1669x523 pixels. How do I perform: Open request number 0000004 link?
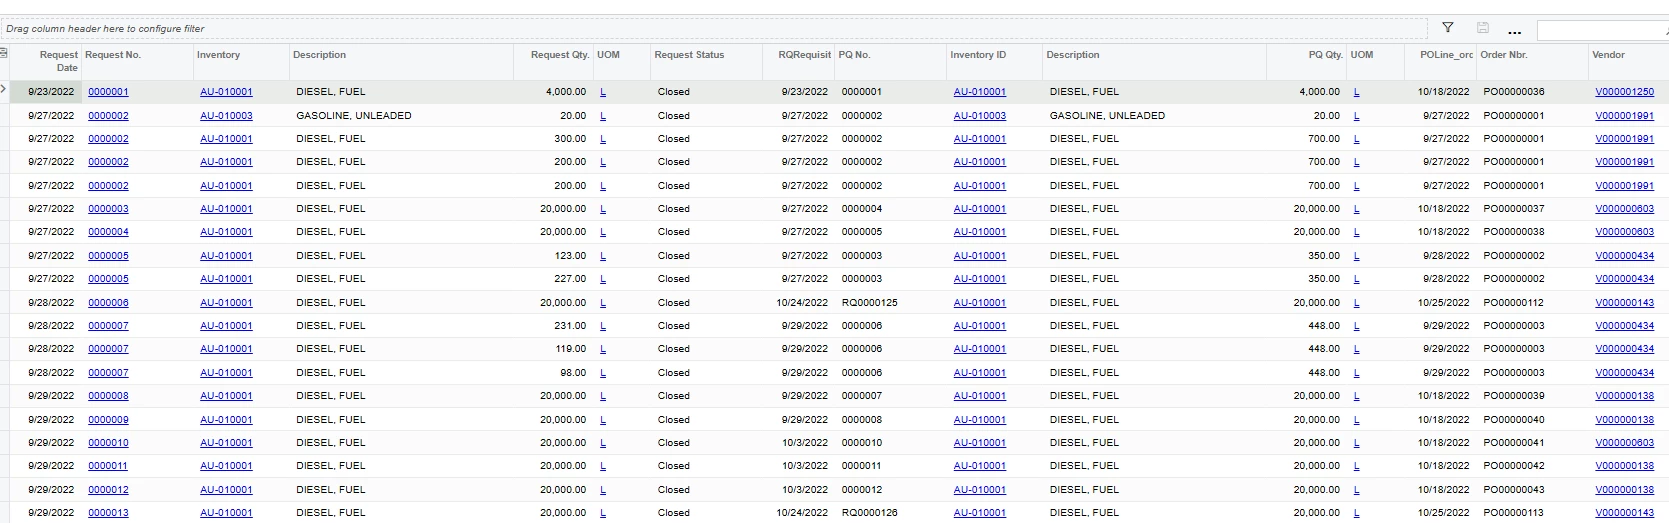pos(108,232)
